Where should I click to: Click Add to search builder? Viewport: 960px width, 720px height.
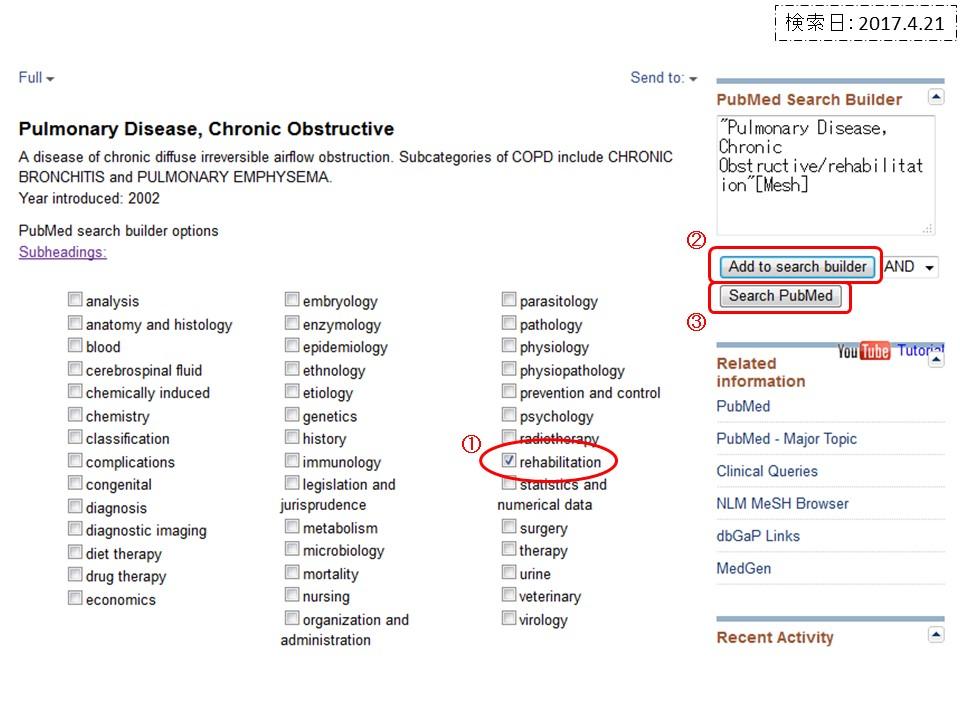797,267
